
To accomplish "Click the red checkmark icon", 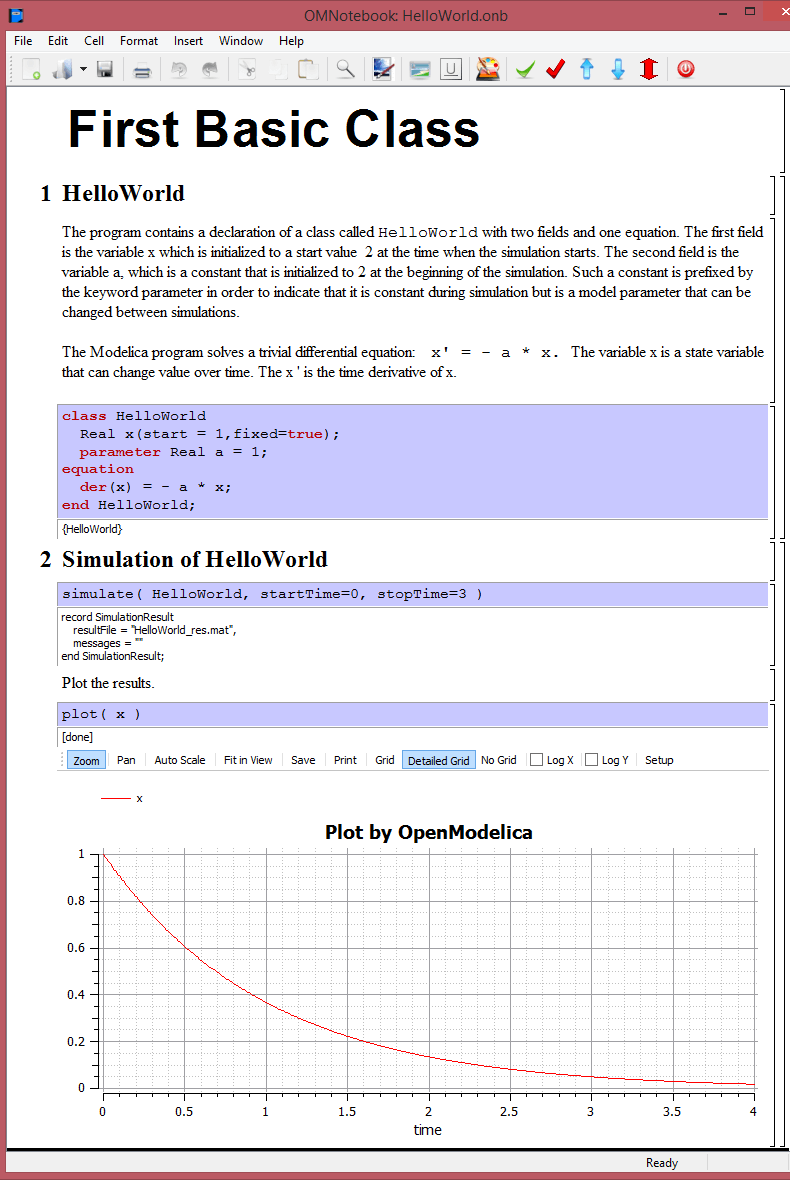I will point(556,69).
